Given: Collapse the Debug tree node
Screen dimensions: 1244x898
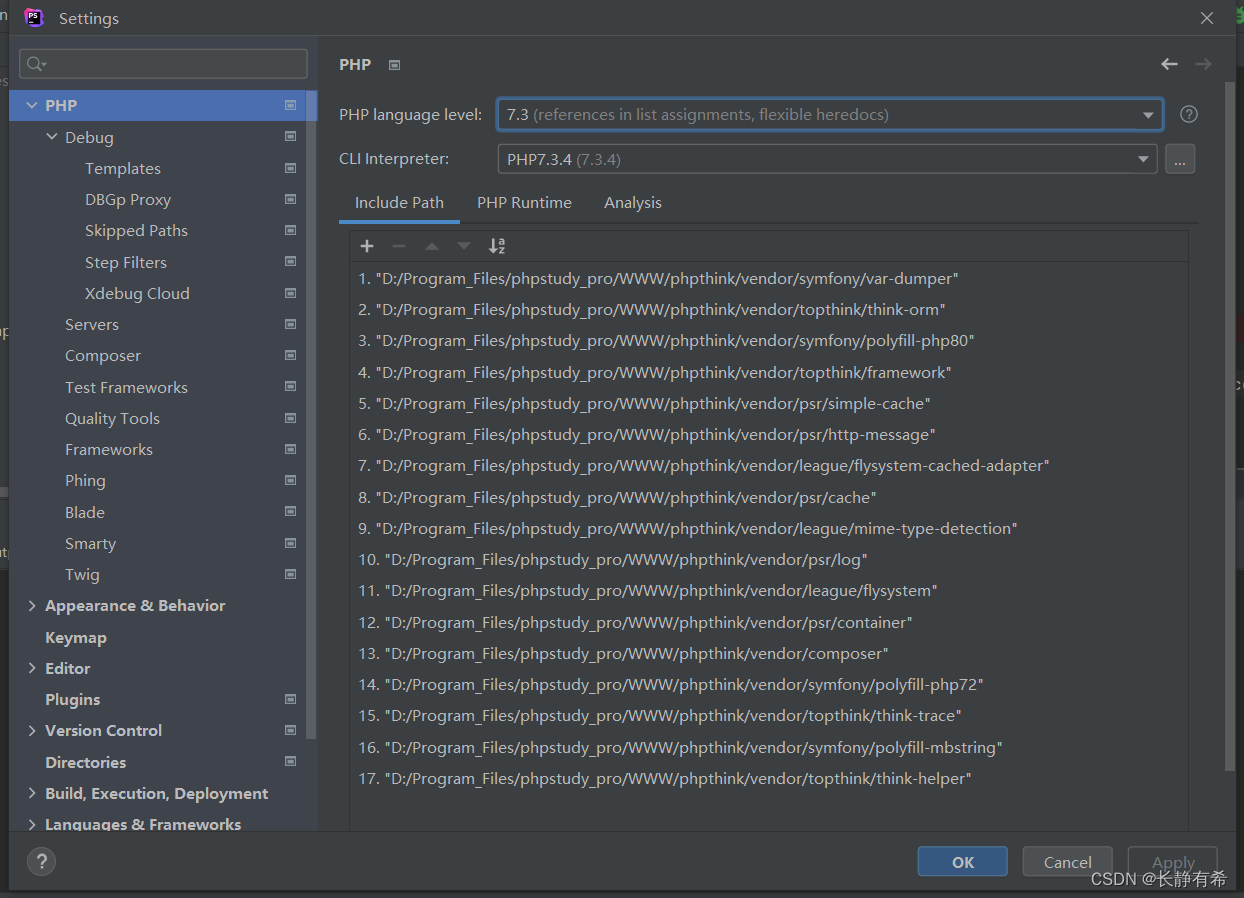Looking at the screenshot, I should click(52, 137).
